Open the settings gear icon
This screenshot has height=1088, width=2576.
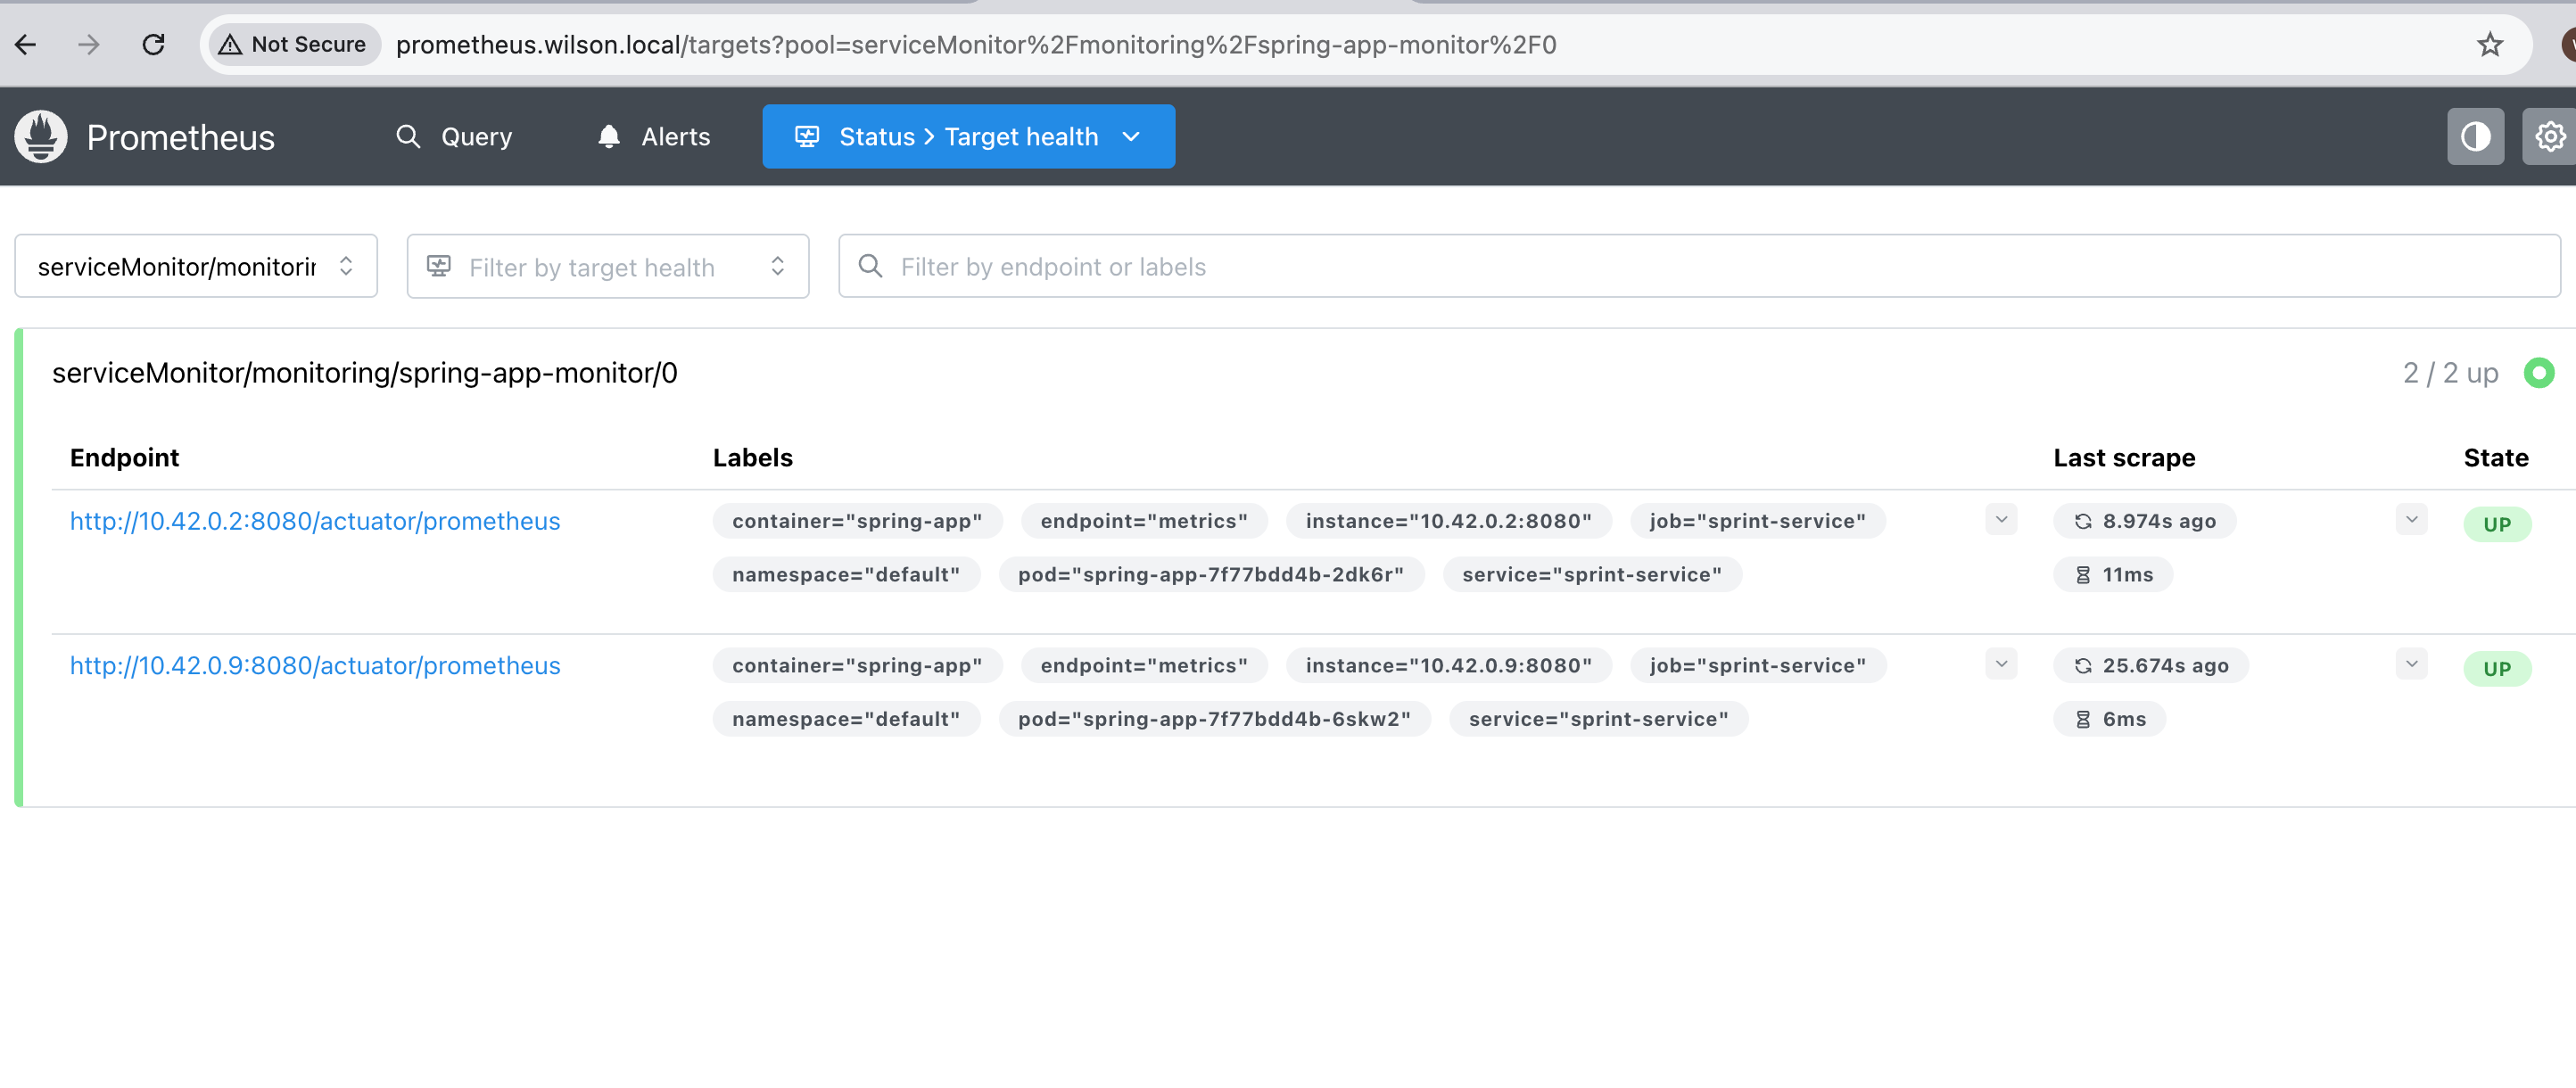[x=2549, y=137]
